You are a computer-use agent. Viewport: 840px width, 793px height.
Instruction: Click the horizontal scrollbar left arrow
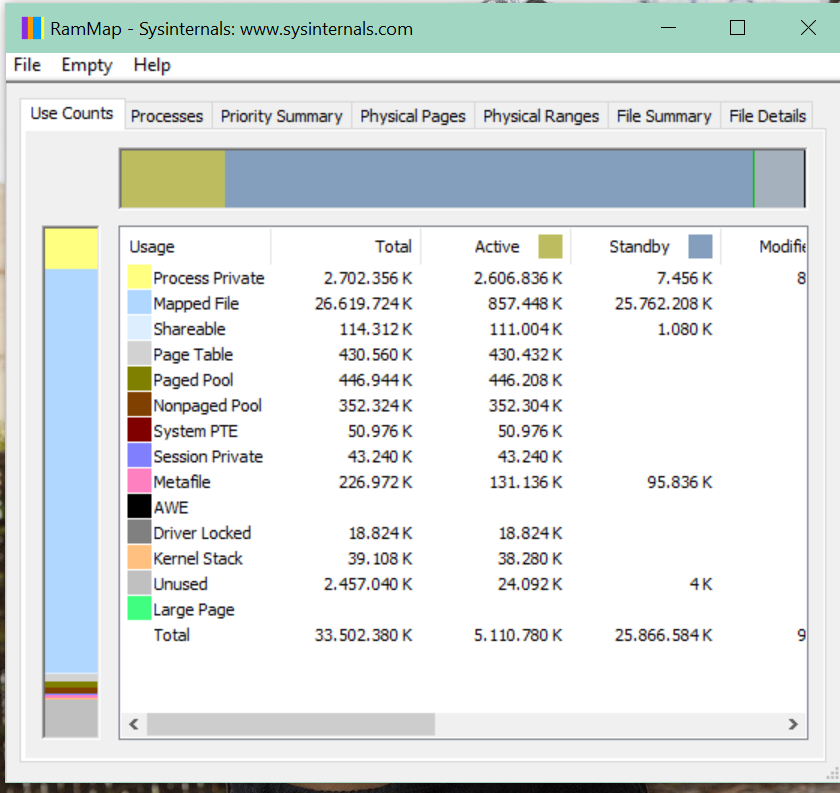click(134, 724)
